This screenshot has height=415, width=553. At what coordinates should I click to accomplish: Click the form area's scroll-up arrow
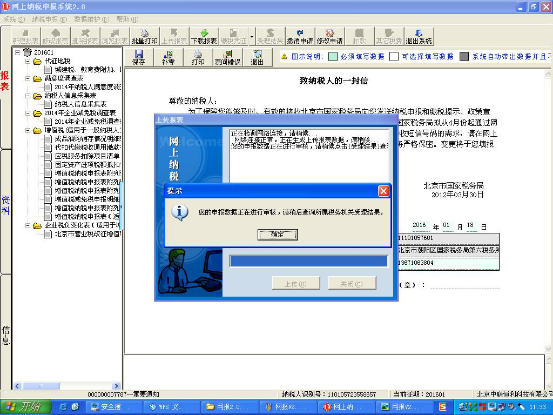click(x=548, y=74)
